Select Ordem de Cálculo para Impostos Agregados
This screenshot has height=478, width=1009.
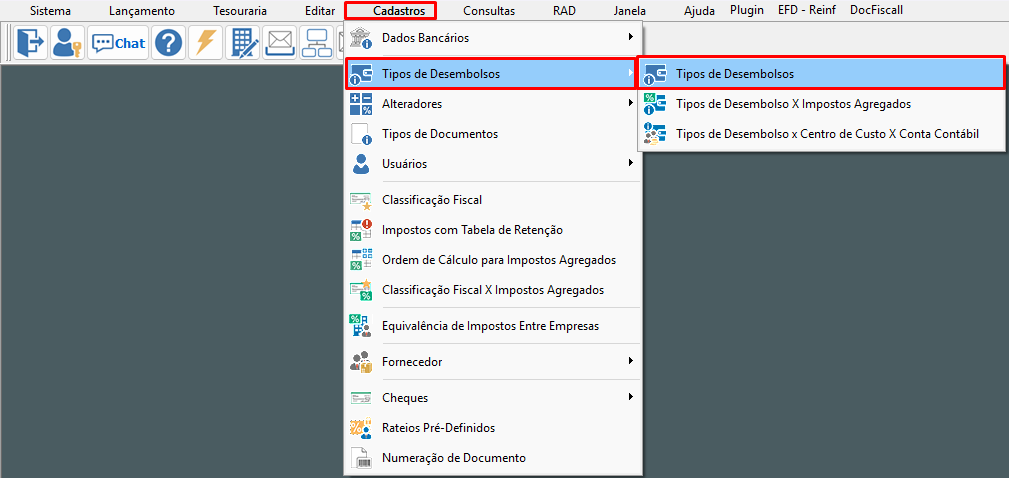click(493, 260)
